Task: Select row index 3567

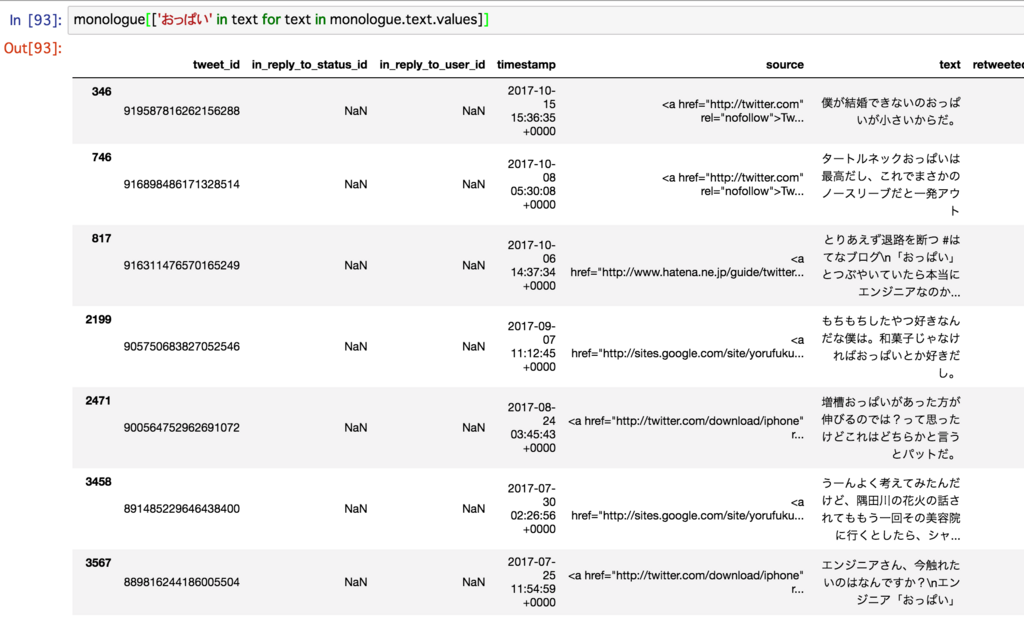Action: coord(98,563)
